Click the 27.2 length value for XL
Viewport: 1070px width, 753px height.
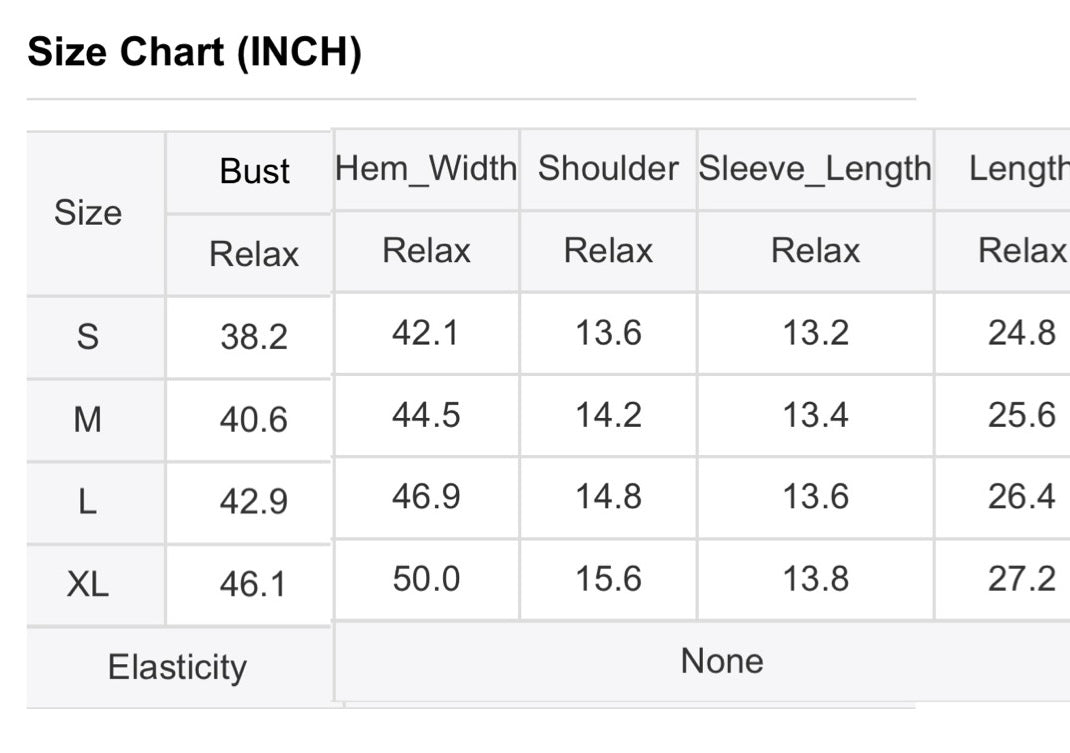pos(1021,579)
